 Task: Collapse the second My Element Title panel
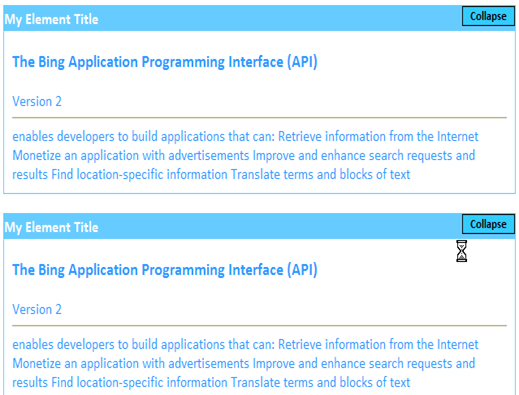[x=488, y=224]
